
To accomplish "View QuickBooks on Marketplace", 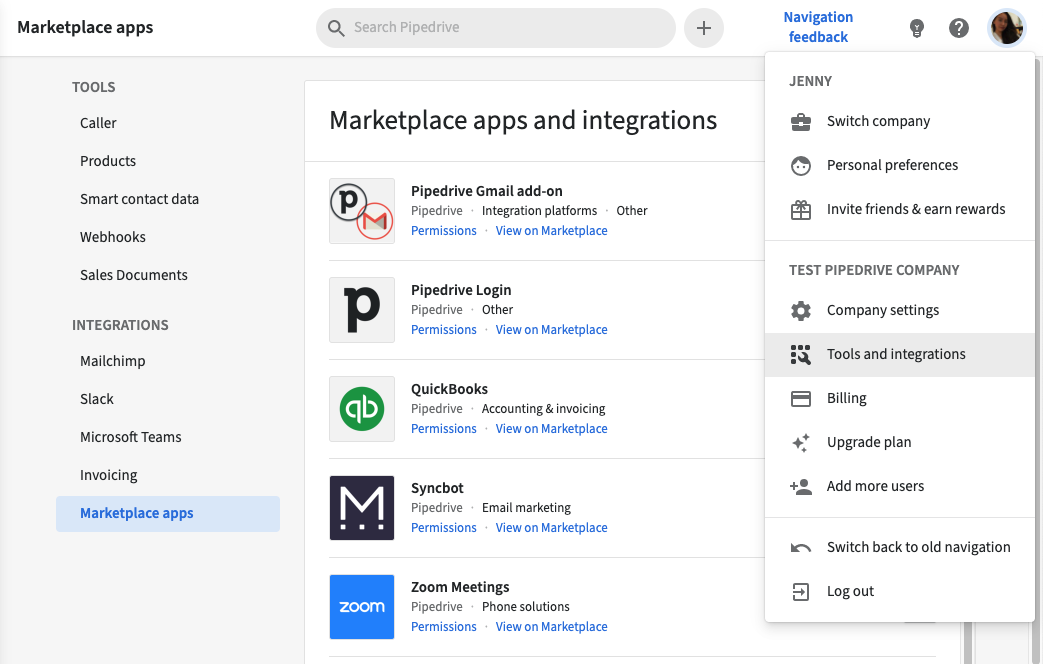I will click(x=551, y=429).
